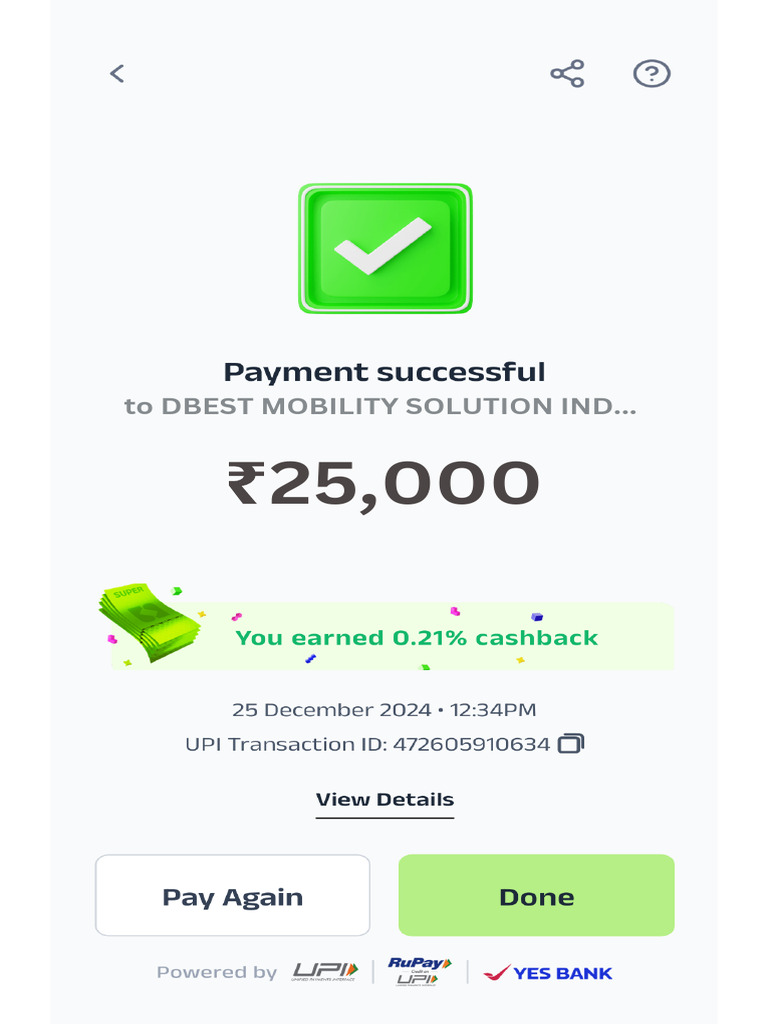Copy the UPI Transaction ID
Image resolution: width=768 pixels, height=1024 pixels.
571,744
